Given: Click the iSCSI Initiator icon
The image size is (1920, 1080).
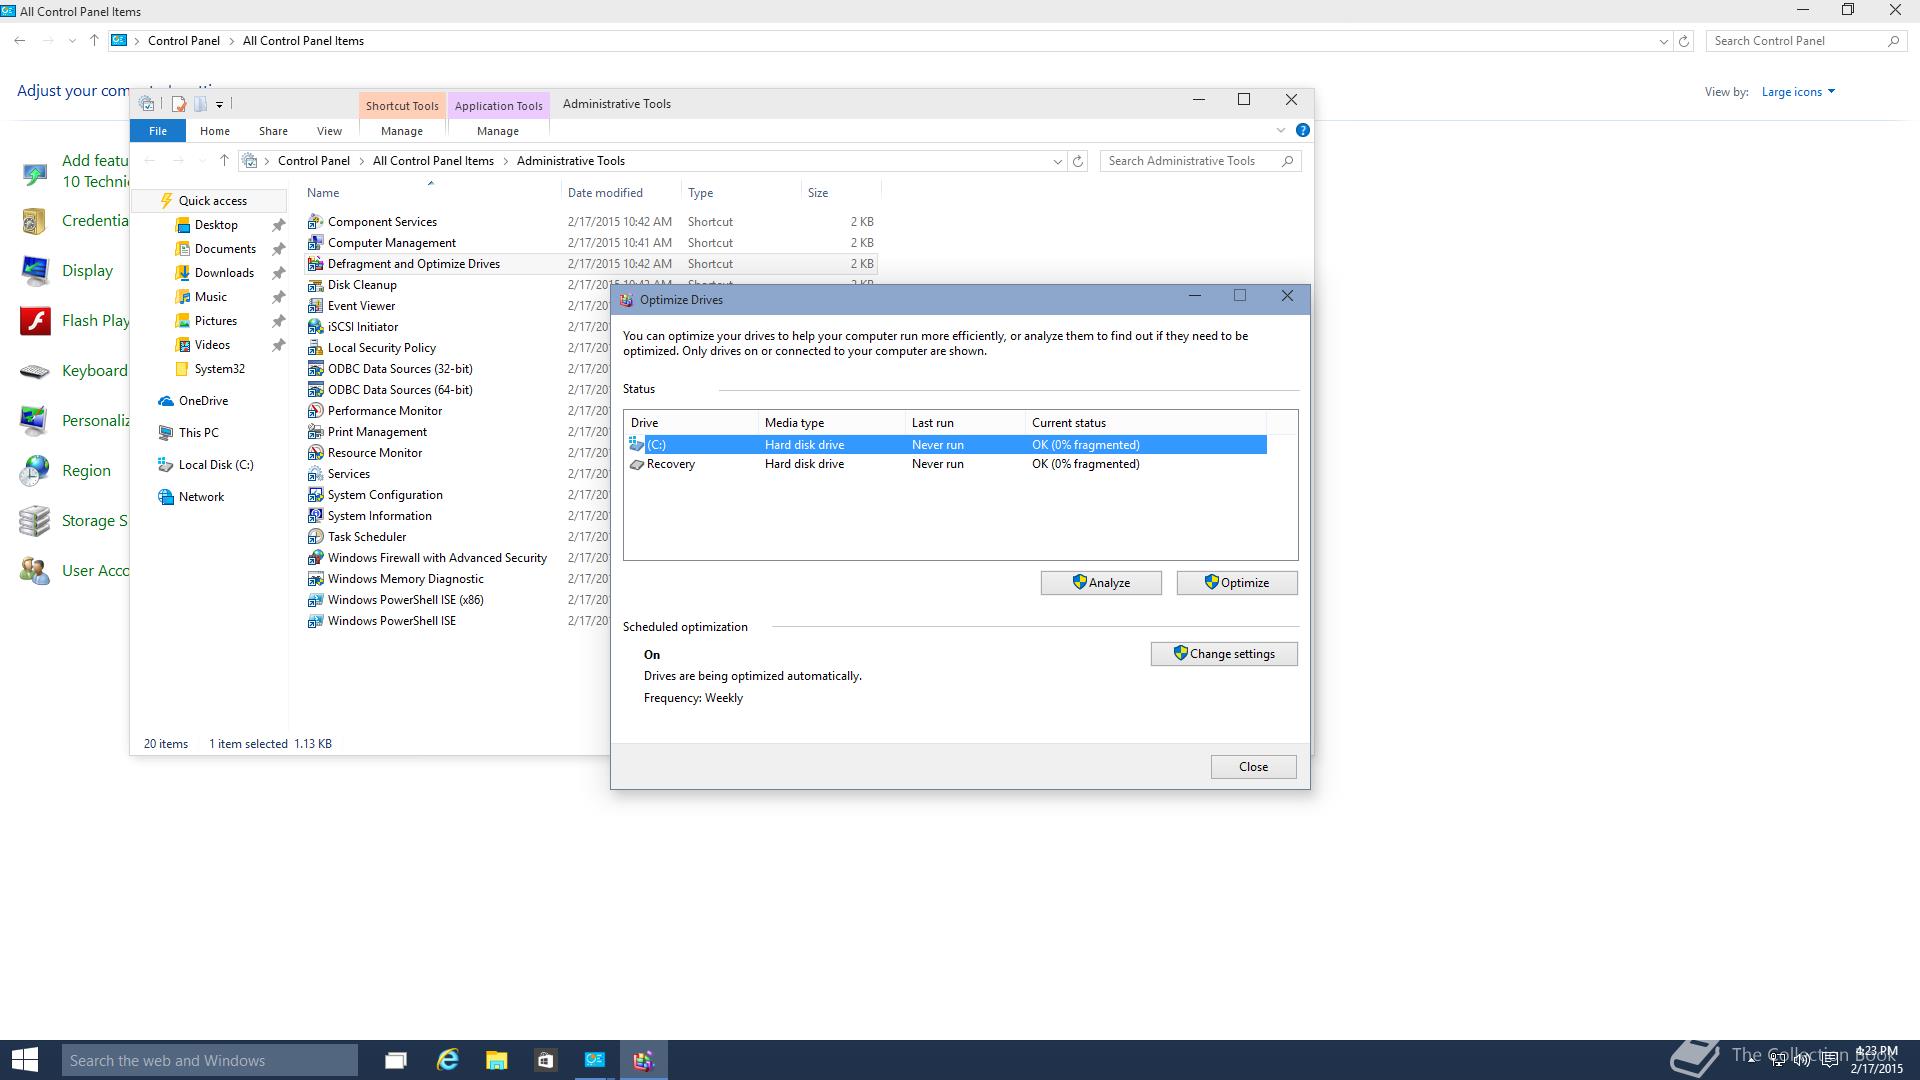Looking at the screenshot, I should tap(315, 327).
